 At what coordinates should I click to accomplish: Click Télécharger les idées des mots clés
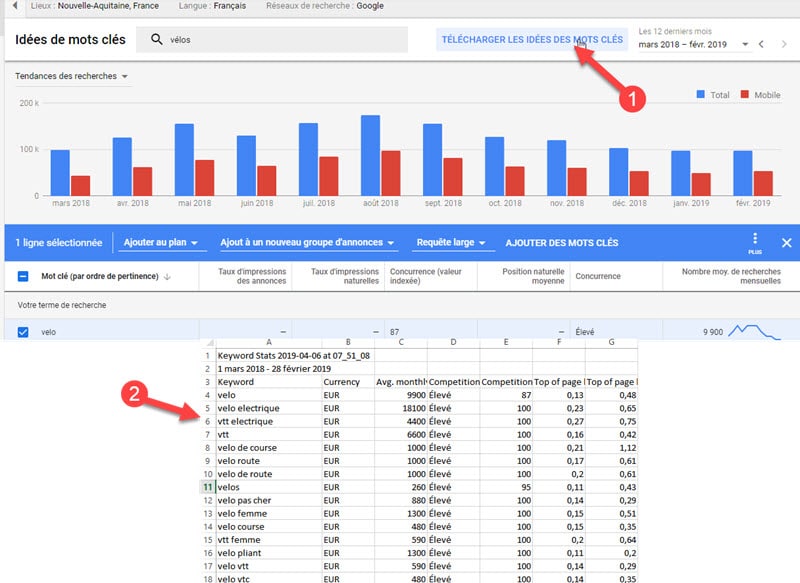(x=531, y=40)
